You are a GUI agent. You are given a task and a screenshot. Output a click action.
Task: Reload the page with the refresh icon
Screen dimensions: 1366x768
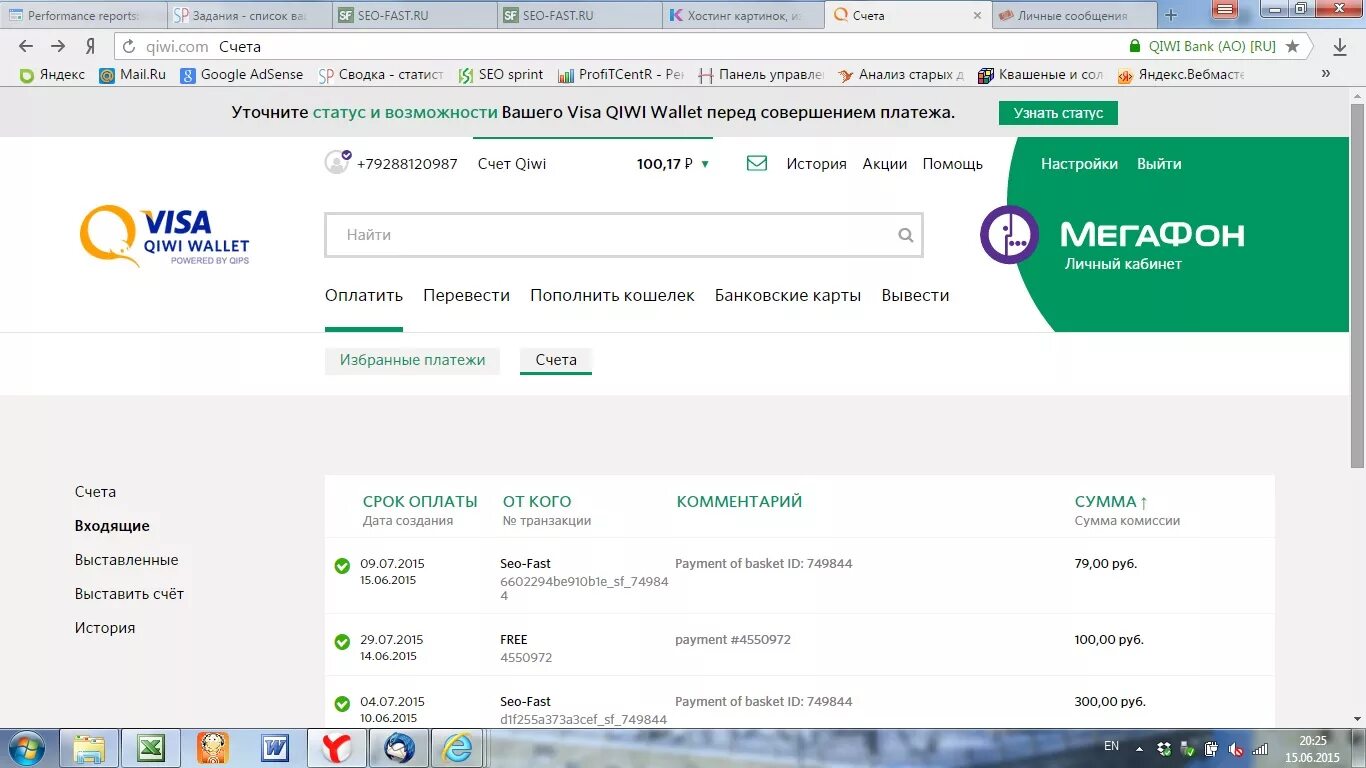(128, 46)
